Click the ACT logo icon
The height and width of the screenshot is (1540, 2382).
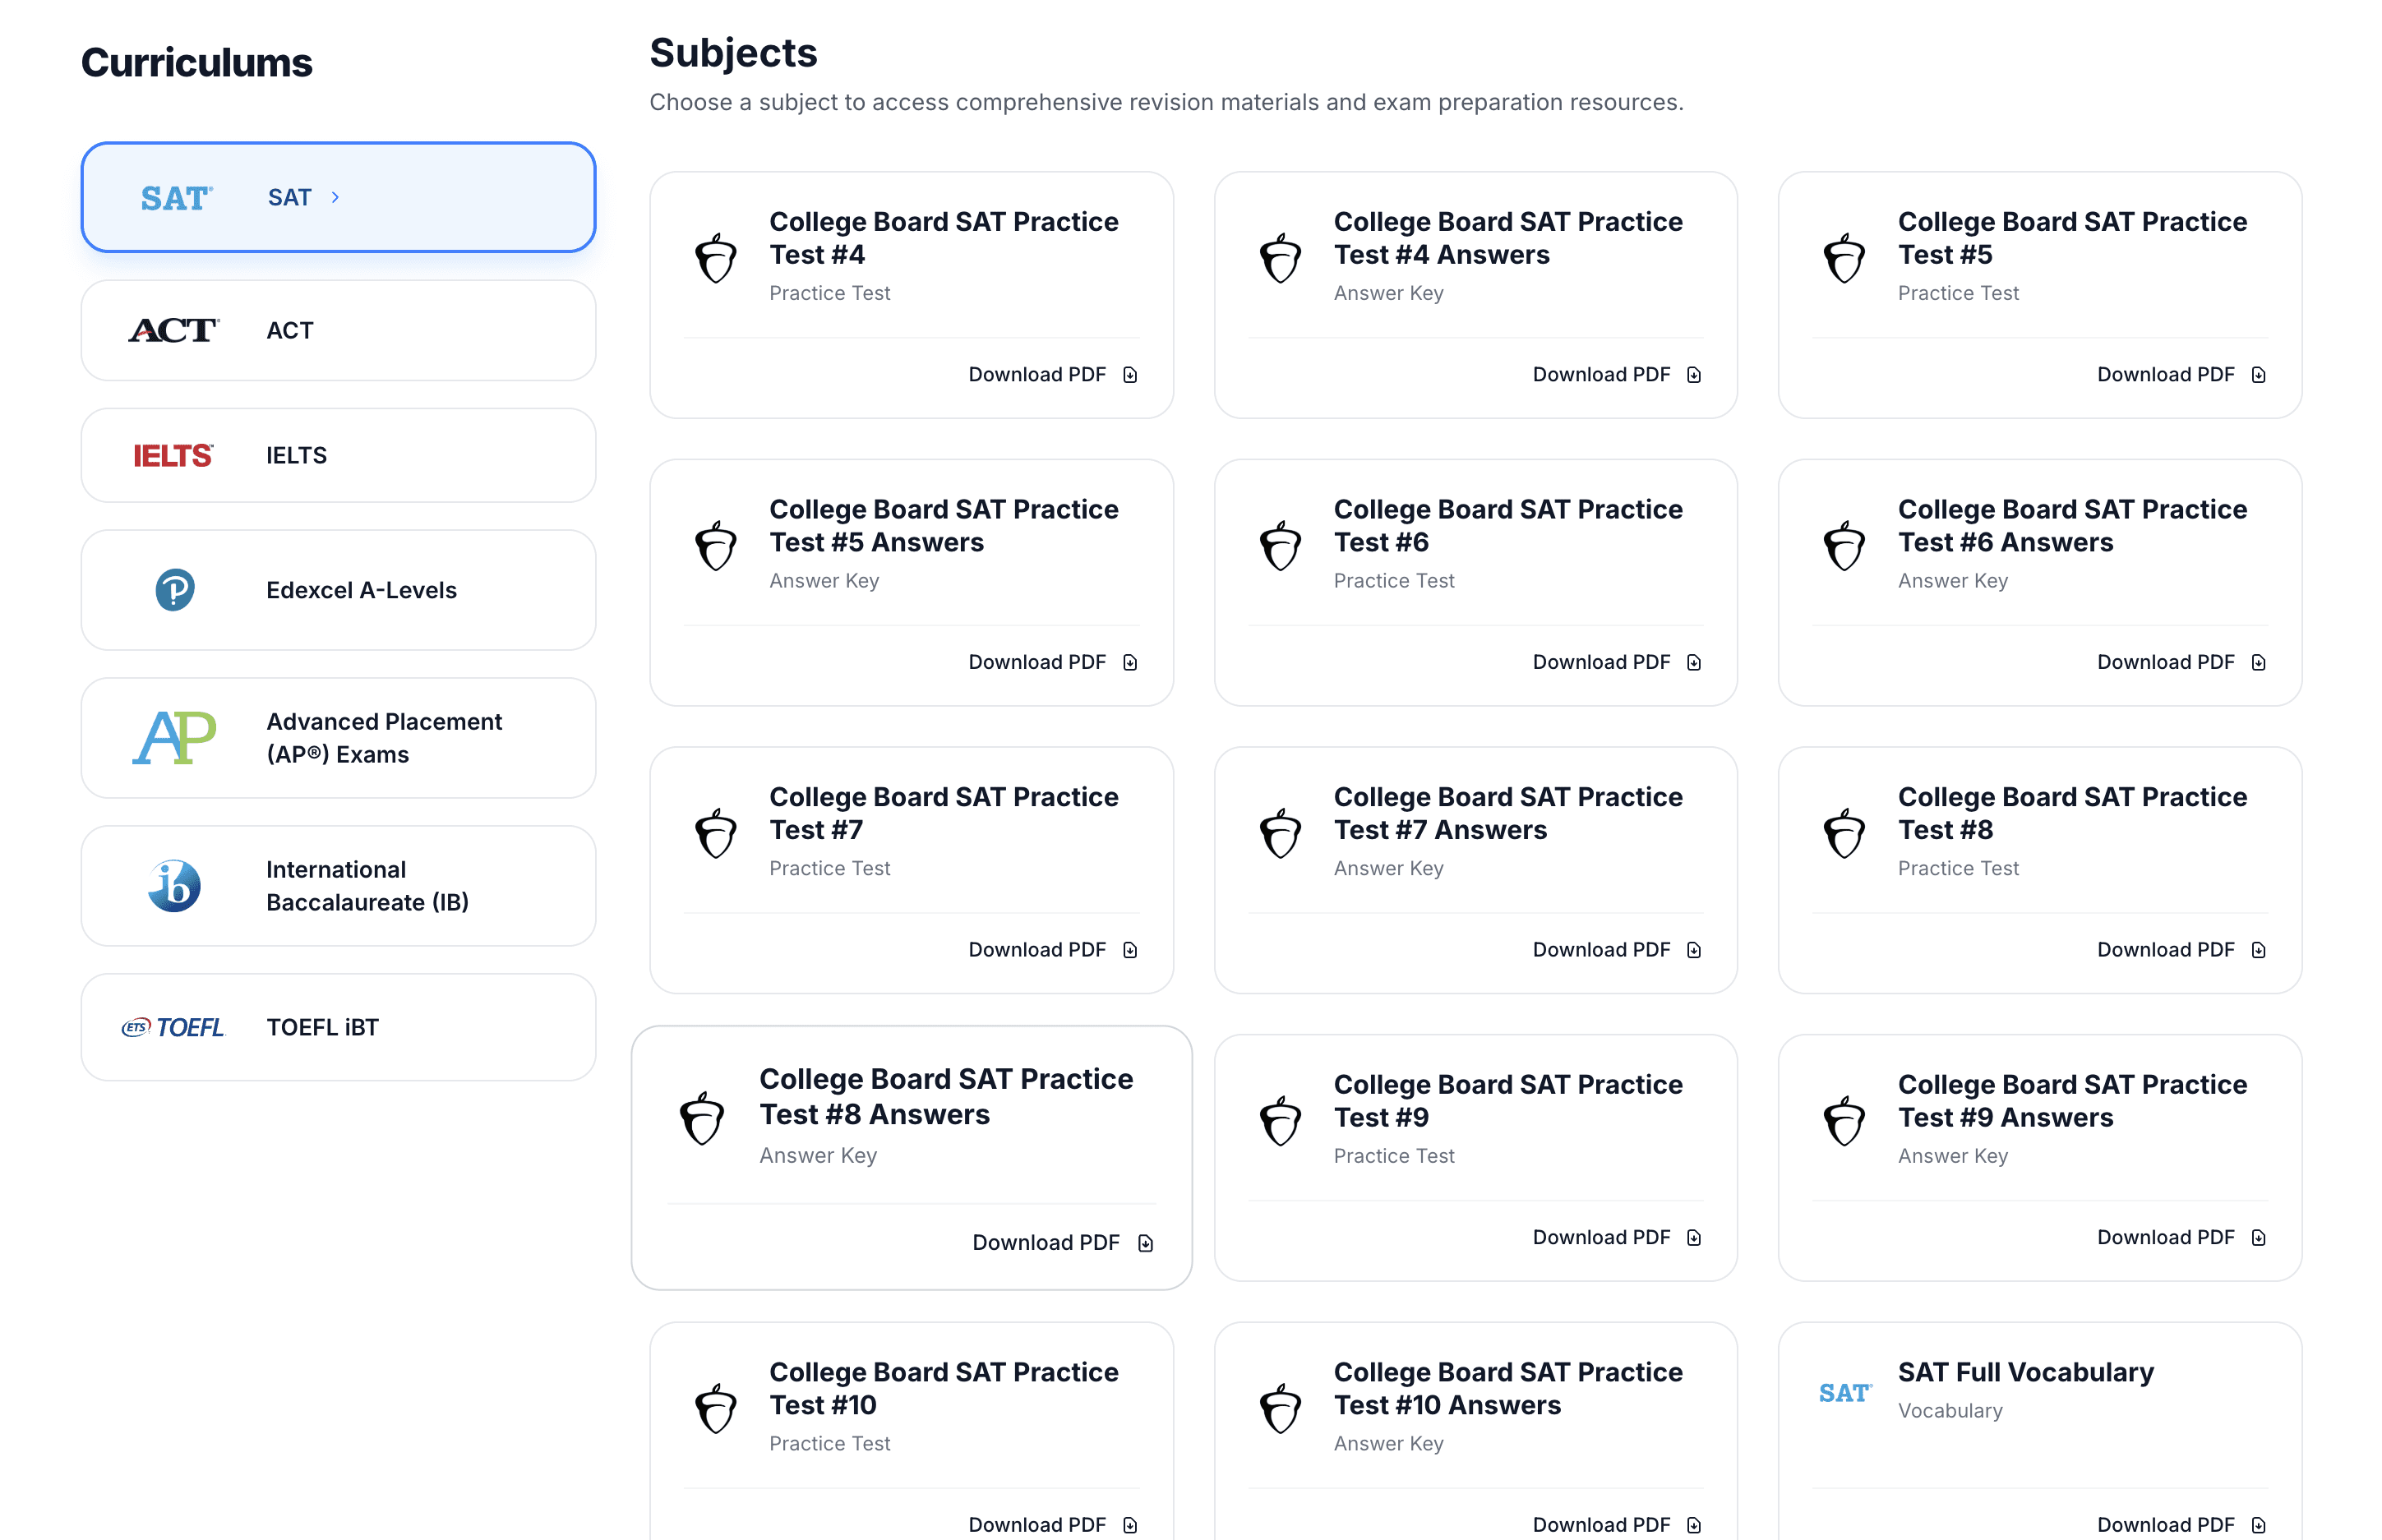[x=174, y=330]
